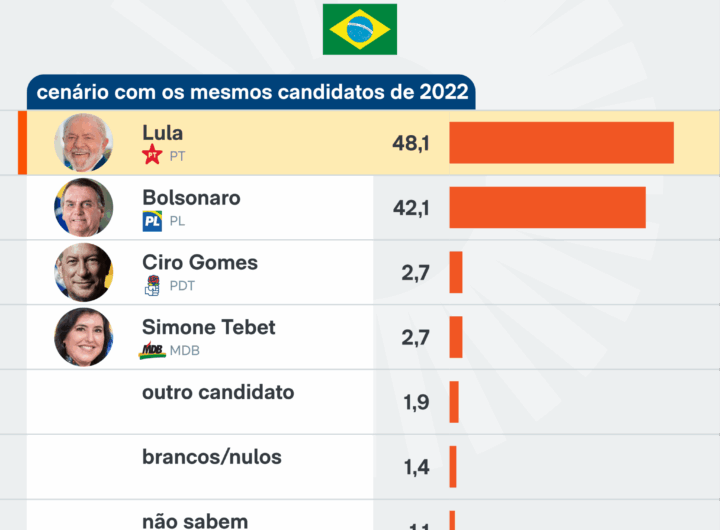
Task: Click the PL party logo
Action: pyautogui.click(x=152, y=221)
